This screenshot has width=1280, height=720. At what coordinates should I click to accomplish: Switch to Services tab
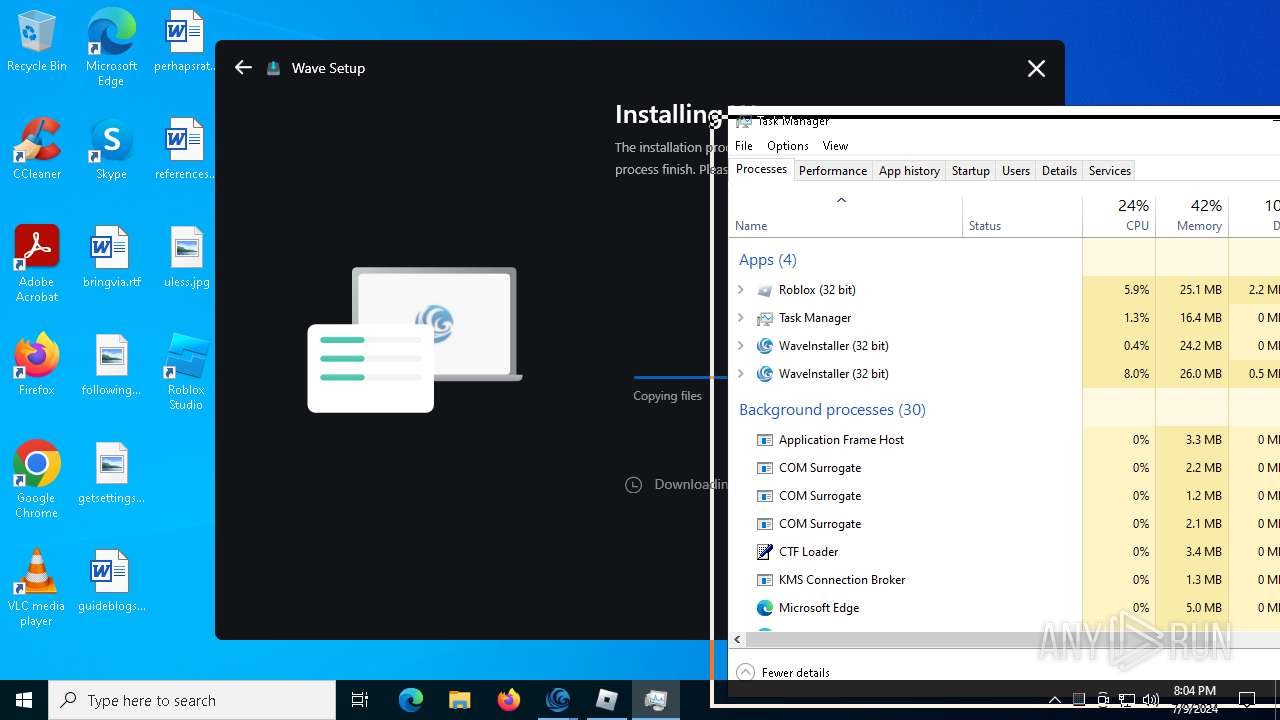[x=1110, y=171]
